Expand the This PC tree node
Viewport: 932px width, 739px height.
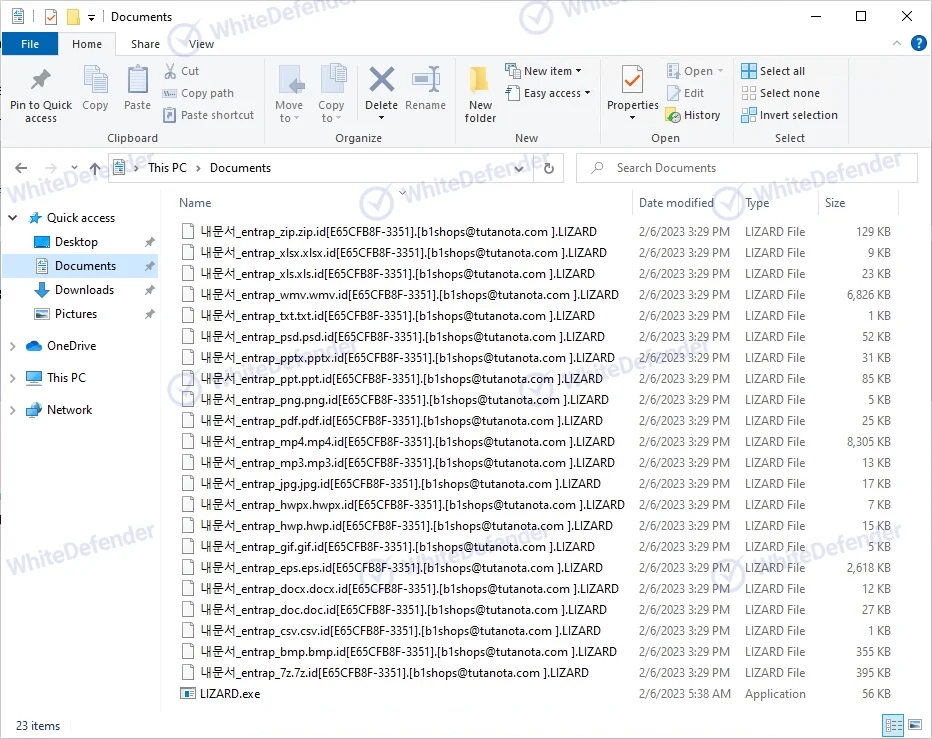tap(13, 378)
